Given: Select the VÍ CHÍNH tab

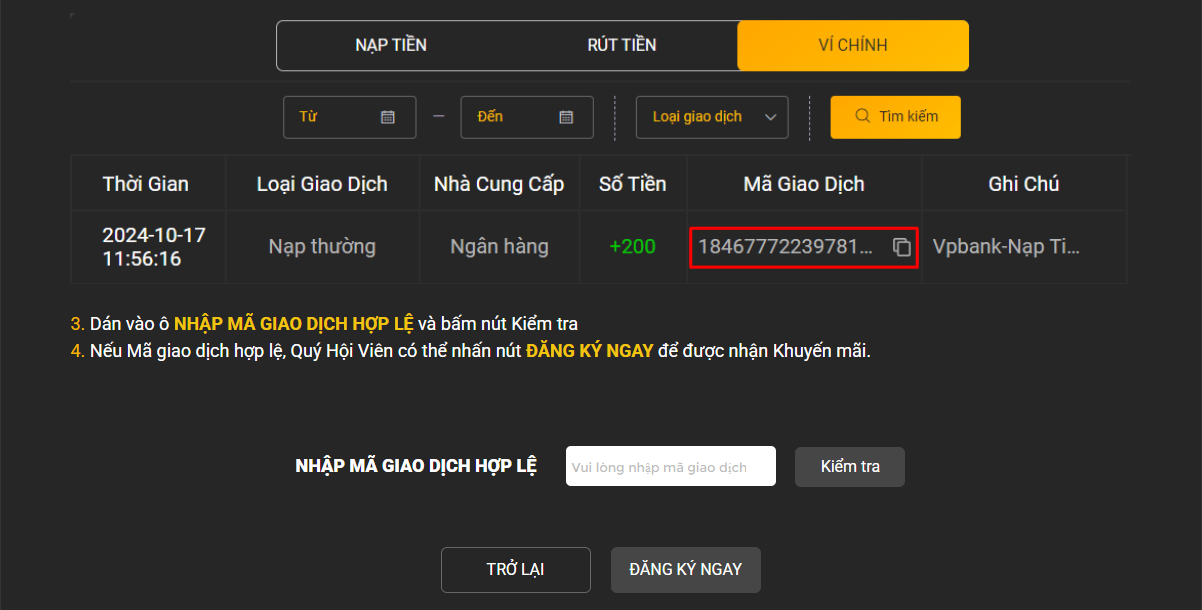Looking at the screenshot, I should [x=852, y=45].
